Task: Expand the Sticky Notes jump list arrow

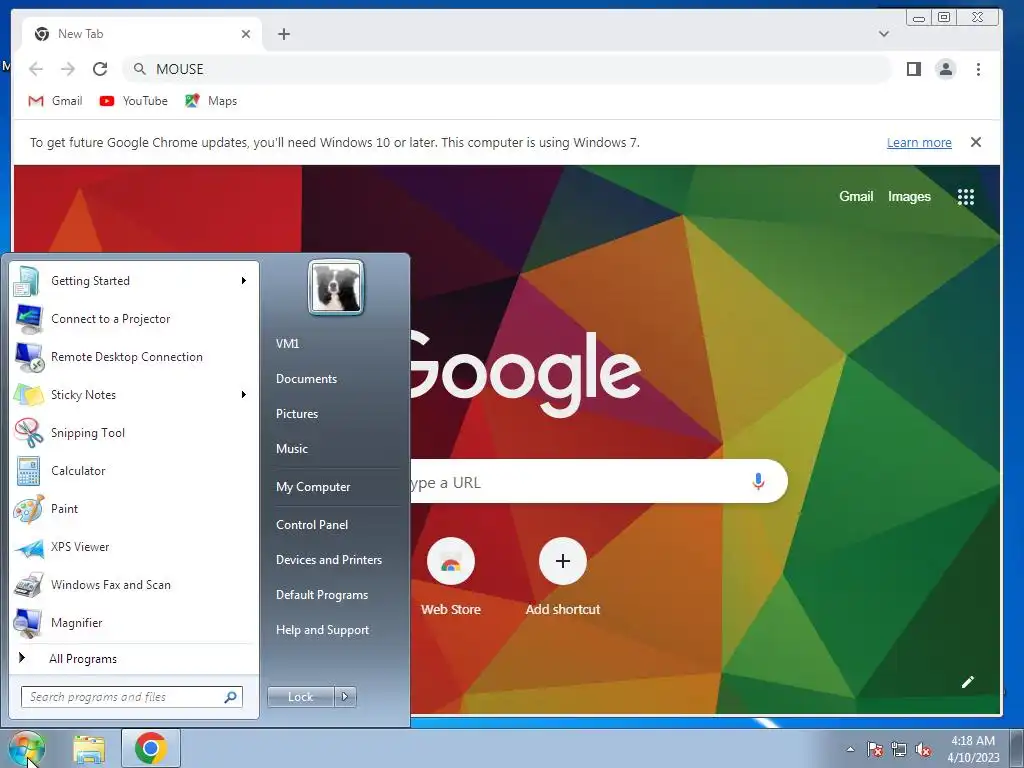Action: (244, 394)
